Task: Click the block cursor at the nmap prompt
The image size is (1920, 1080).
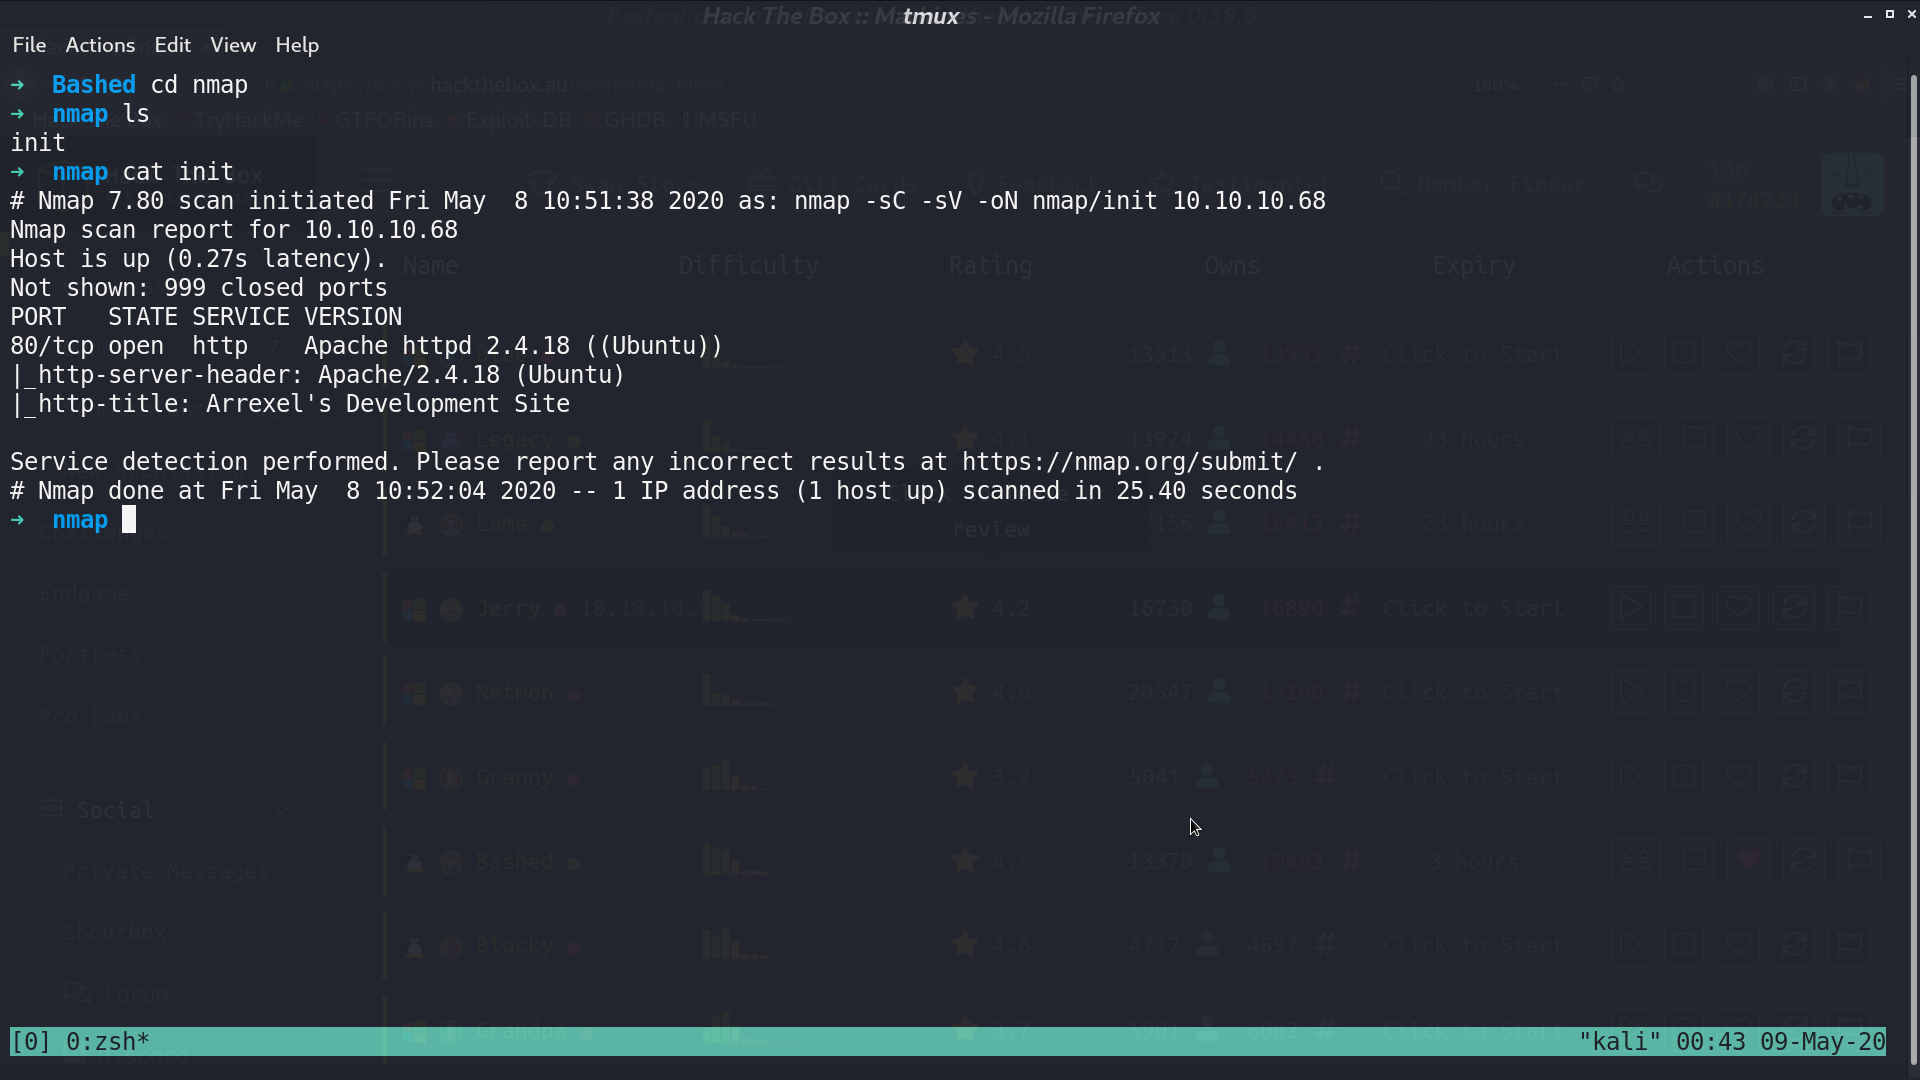Action: (129, 519)
